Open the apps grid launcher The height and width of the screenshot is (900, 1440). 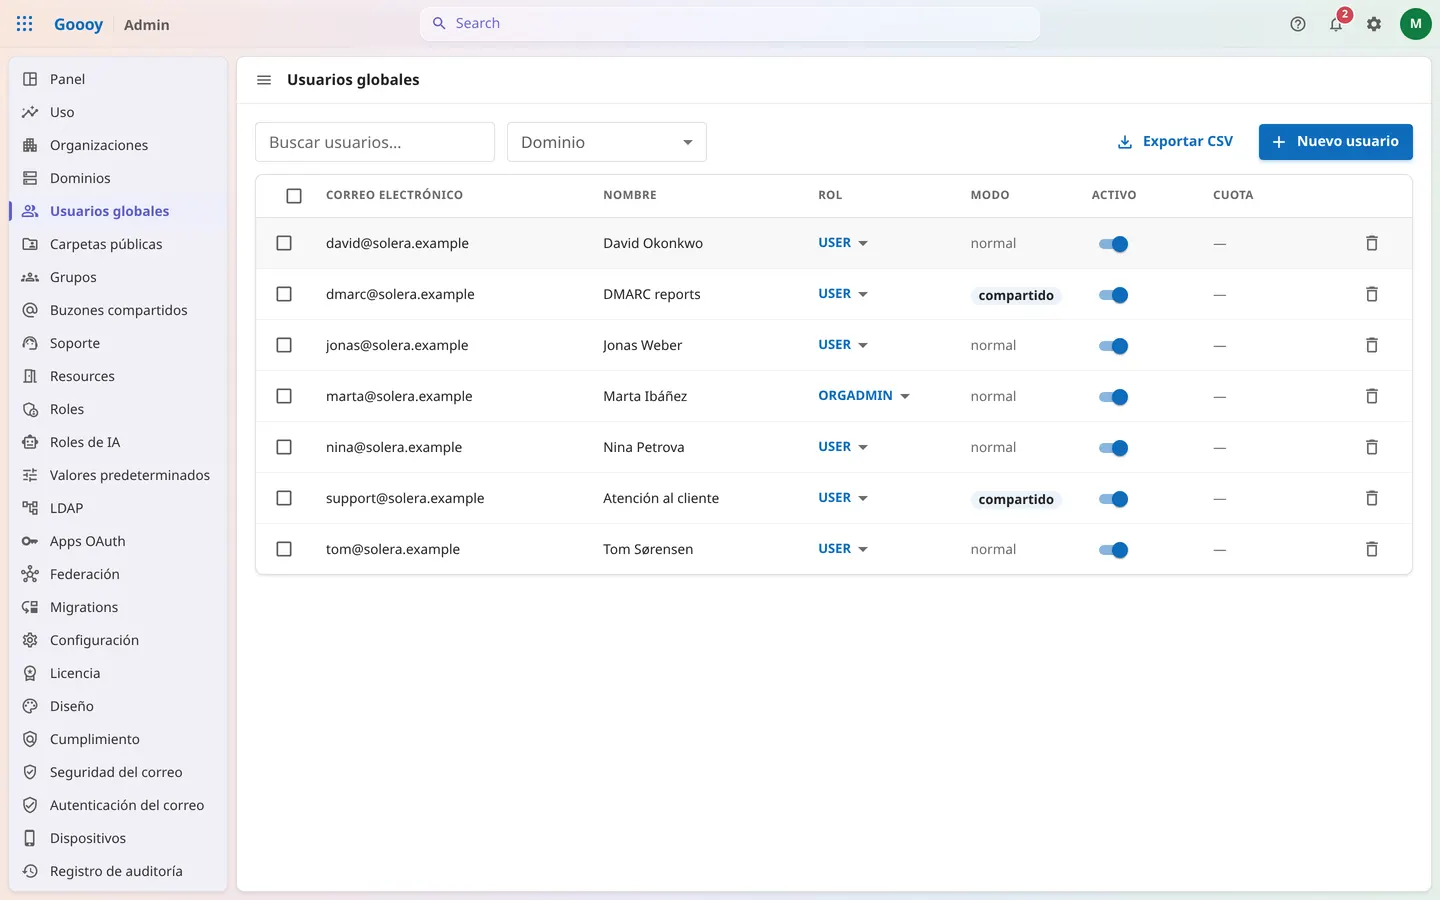point(25,24)
